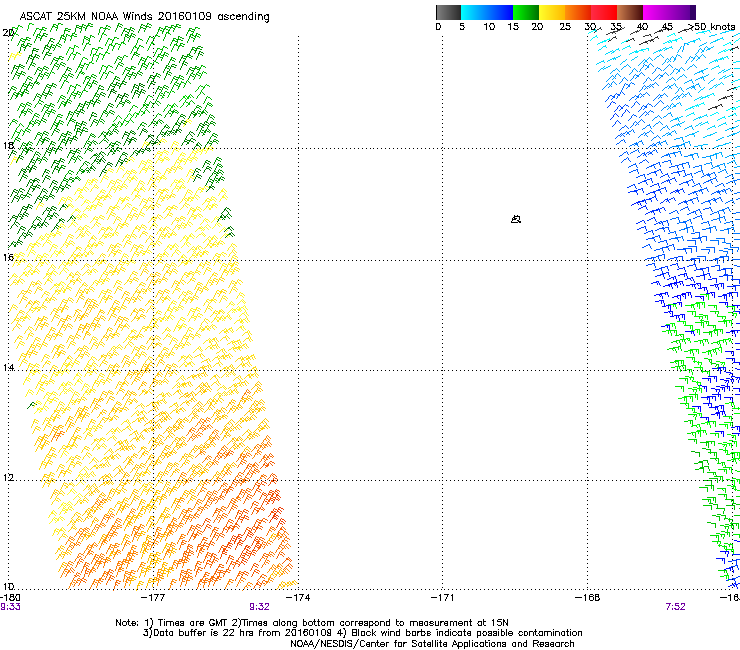
Task: Click the purple time stamp '9:32'
Action: click(260, 607)
